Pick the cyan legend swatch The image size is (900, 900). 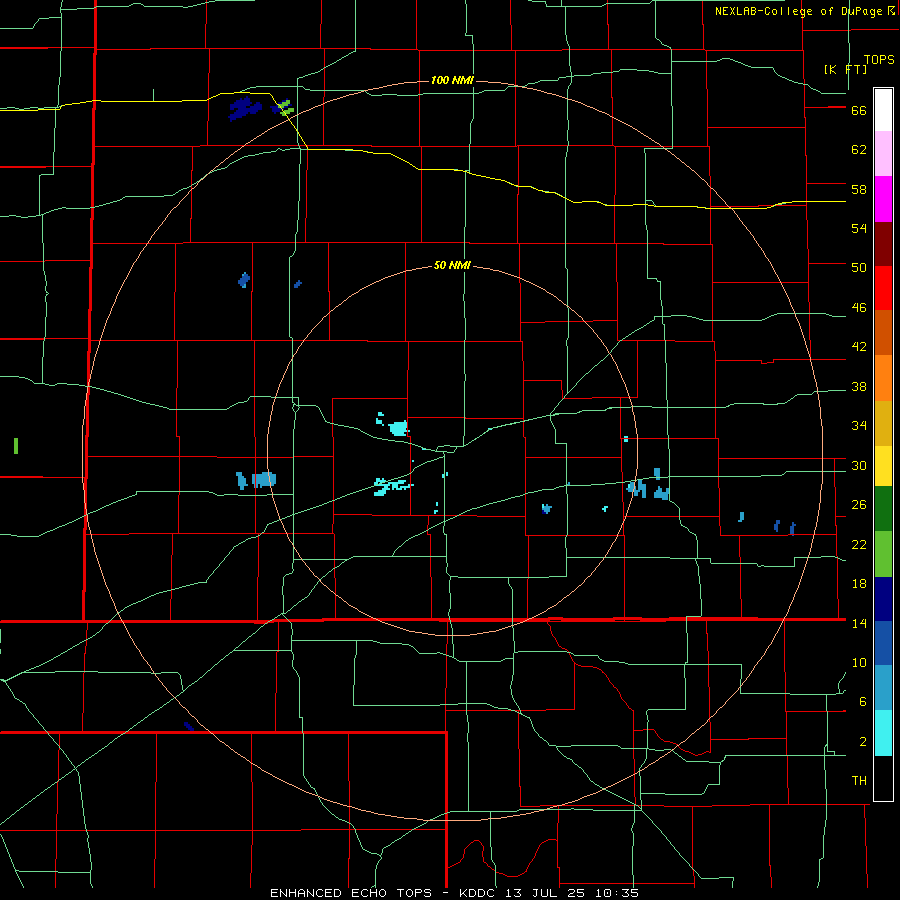click(x=883, y=733)
